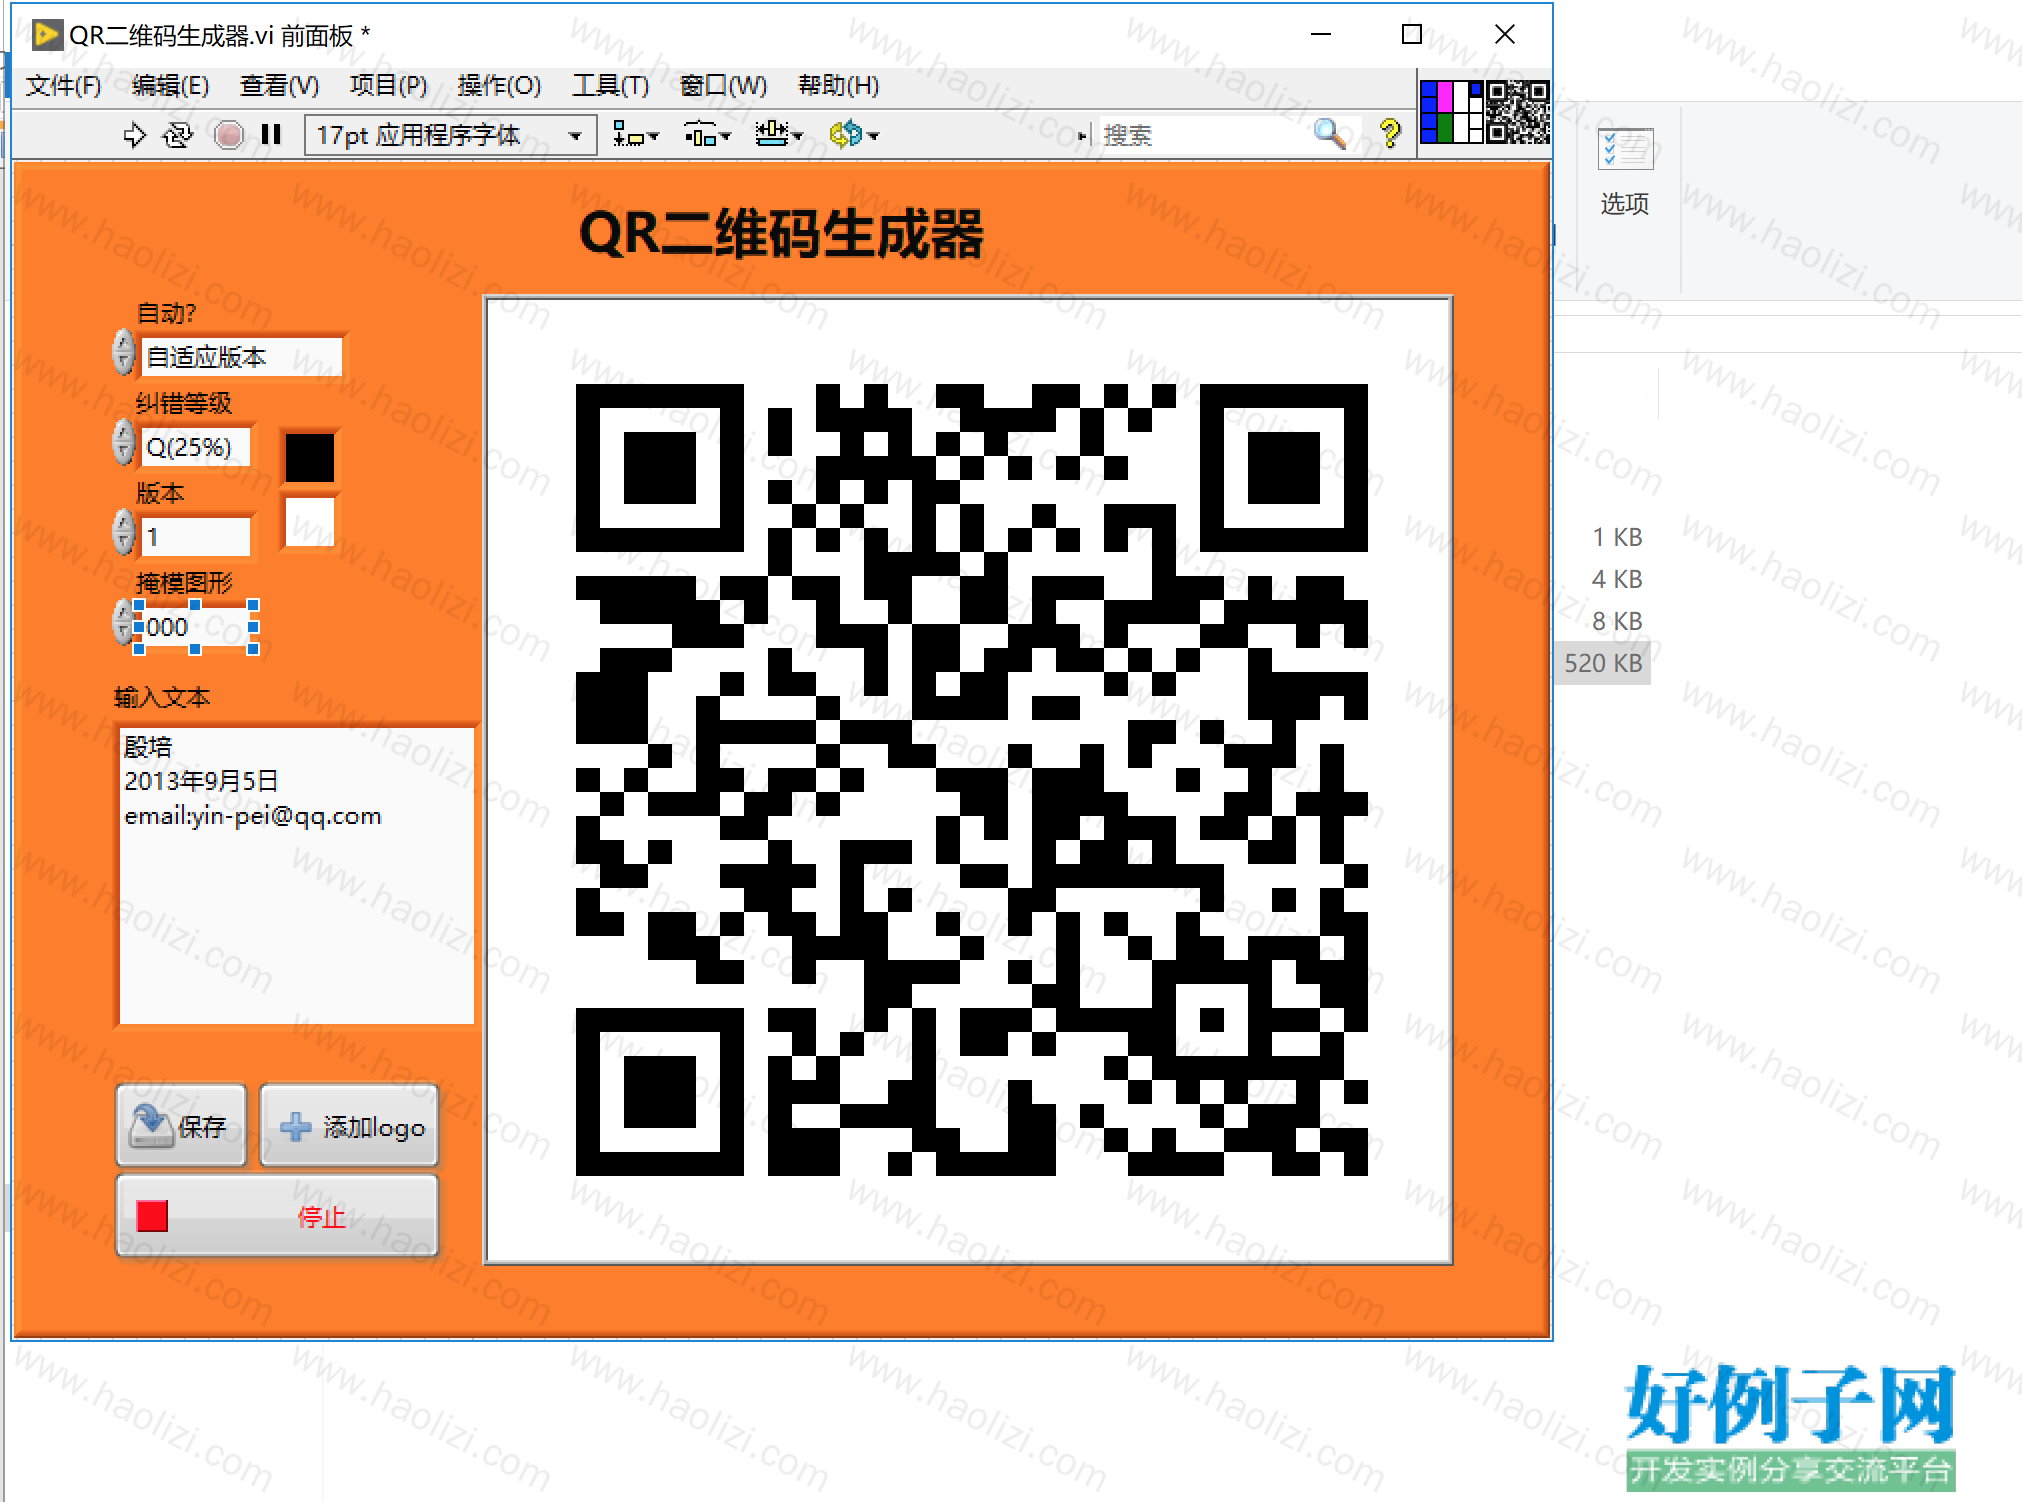Click the LabVIEW icon in the title bar
The width and height of the screenshot is (2022, 1502).
point(46,35)
